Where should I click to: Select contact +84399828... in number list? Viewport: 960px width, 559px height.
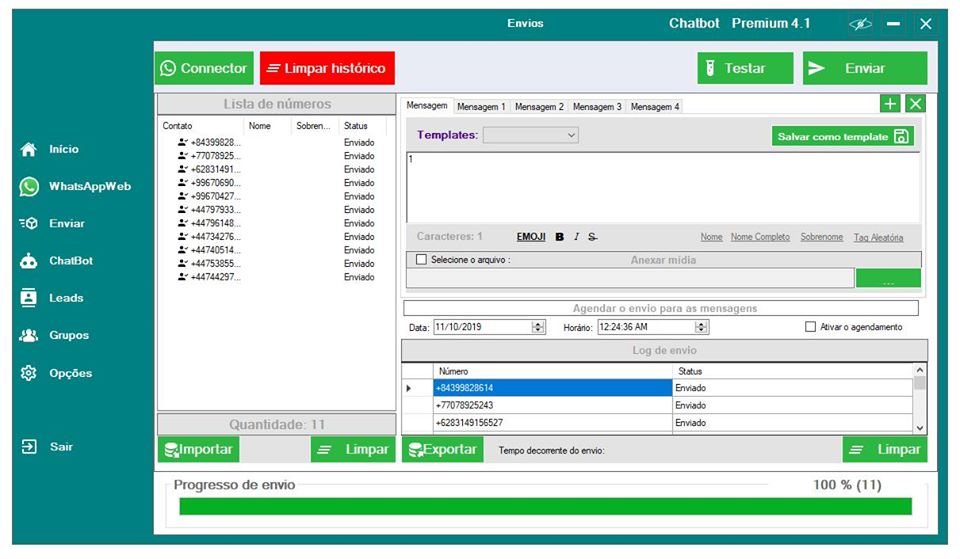point(209,143)
